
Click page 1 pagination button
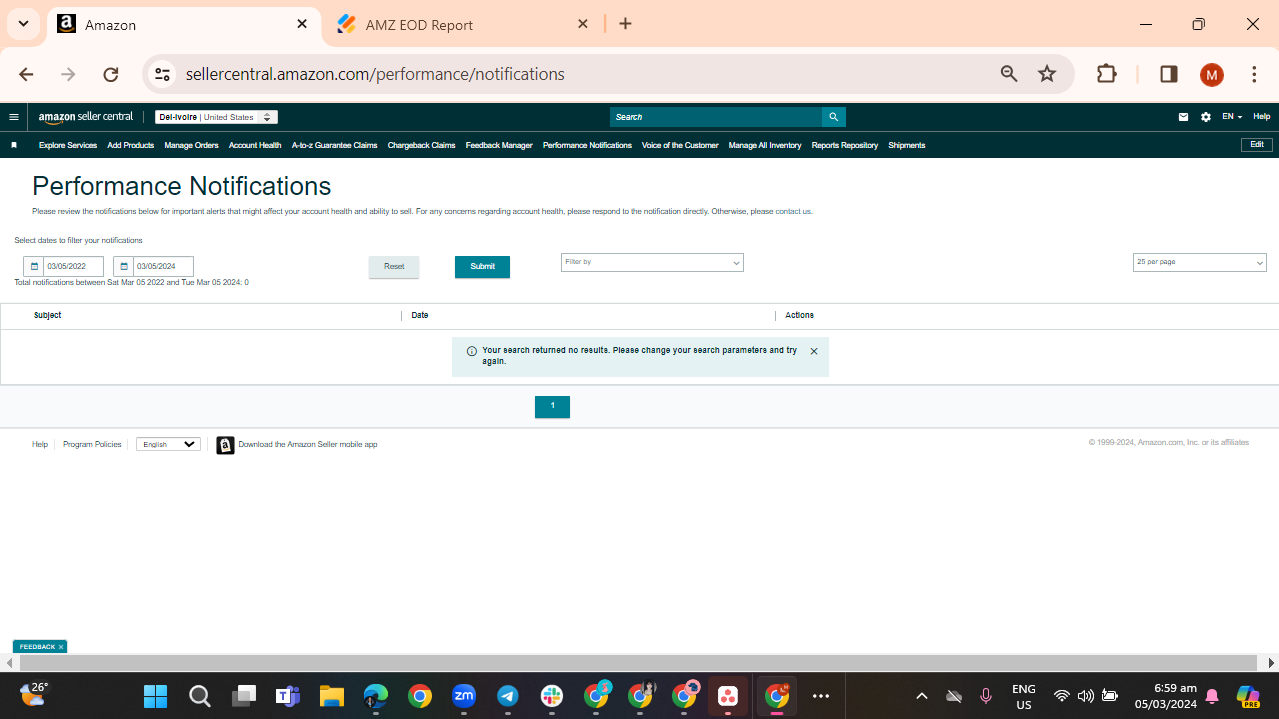552,406
